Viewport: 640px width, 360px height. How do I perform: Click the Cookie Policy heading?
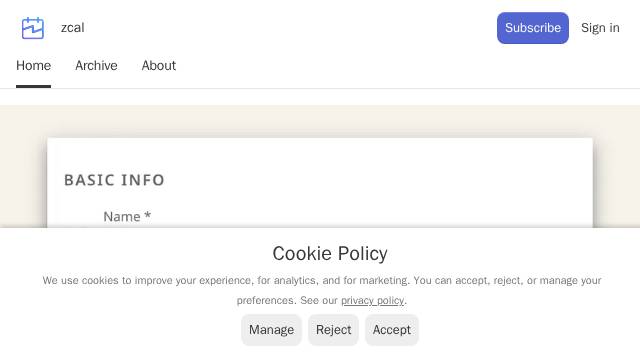click(330, 253)
